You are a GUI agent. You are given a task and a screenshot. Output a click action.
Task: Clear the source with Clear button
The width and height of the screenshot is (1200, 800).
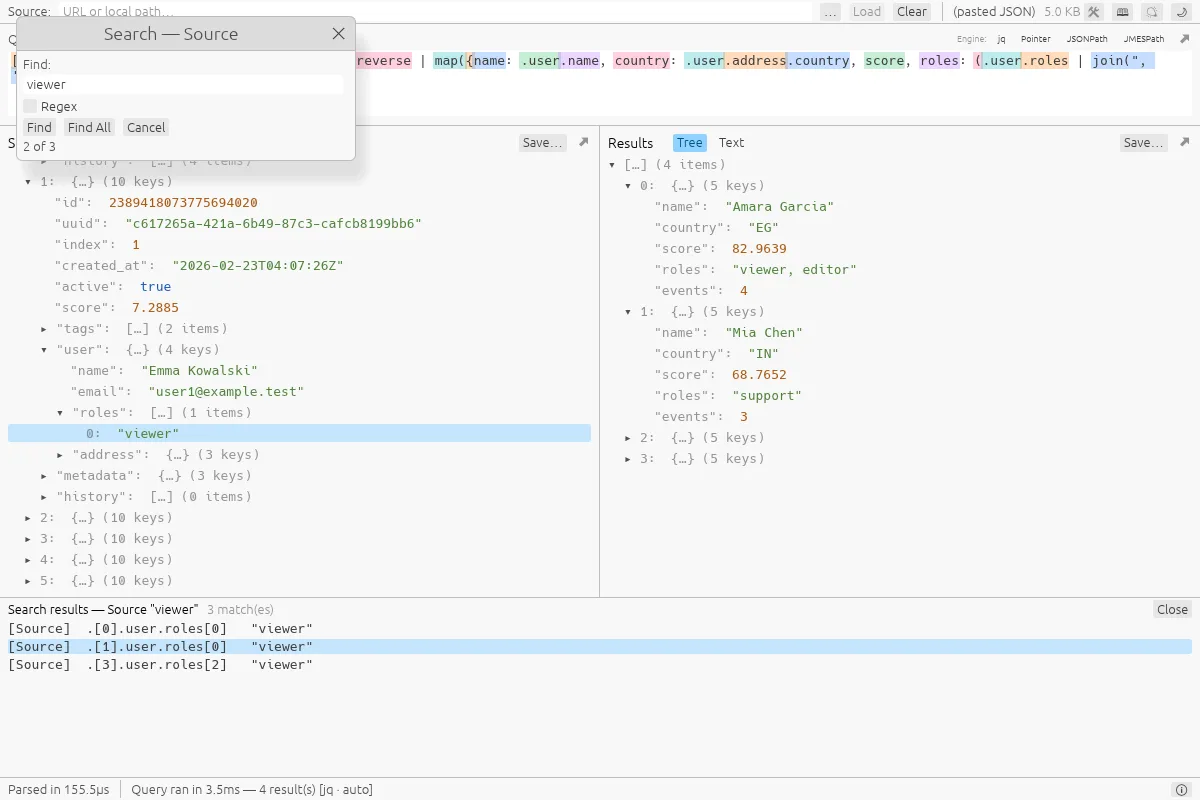(912, 12)
